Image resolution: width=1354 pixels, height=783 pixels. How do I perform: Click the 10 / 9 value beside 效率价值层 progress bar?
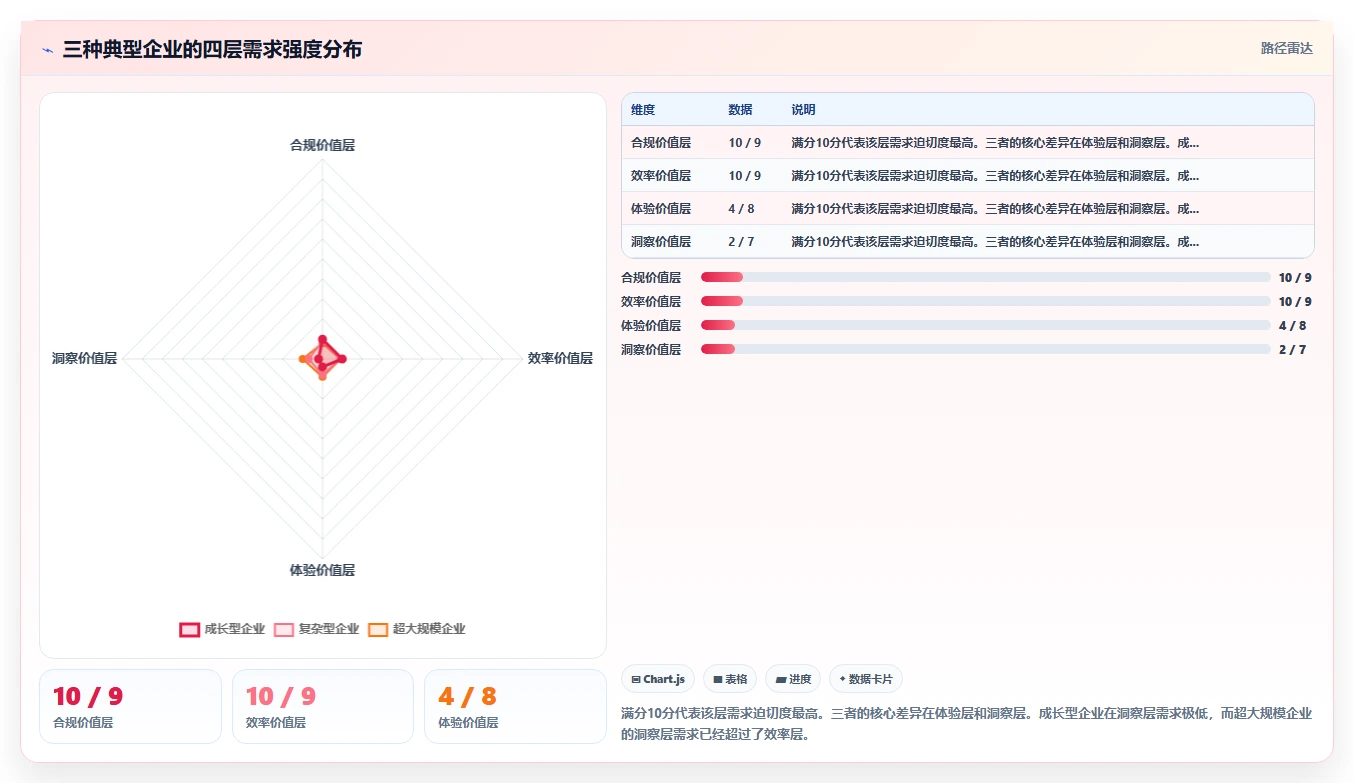tap(1295, 301)
